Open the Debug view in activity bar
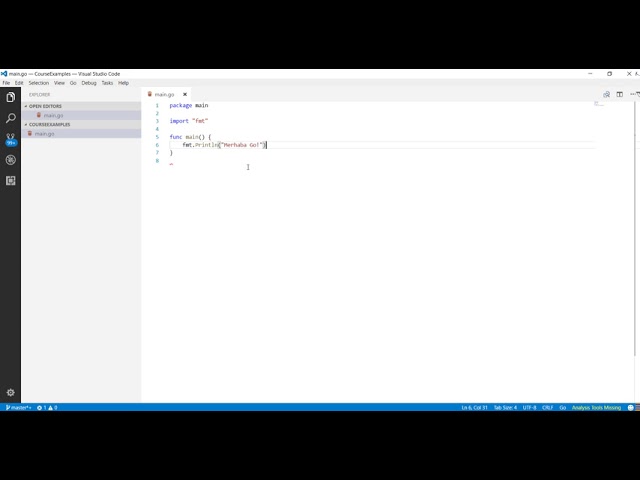 click(11, 160)
